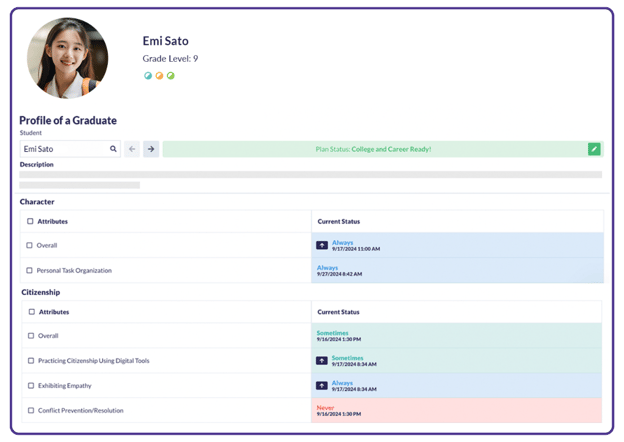The image size is (624, 442).
Task: Click the Grade Level: 9 text
Action: click(x=170, y=58)
